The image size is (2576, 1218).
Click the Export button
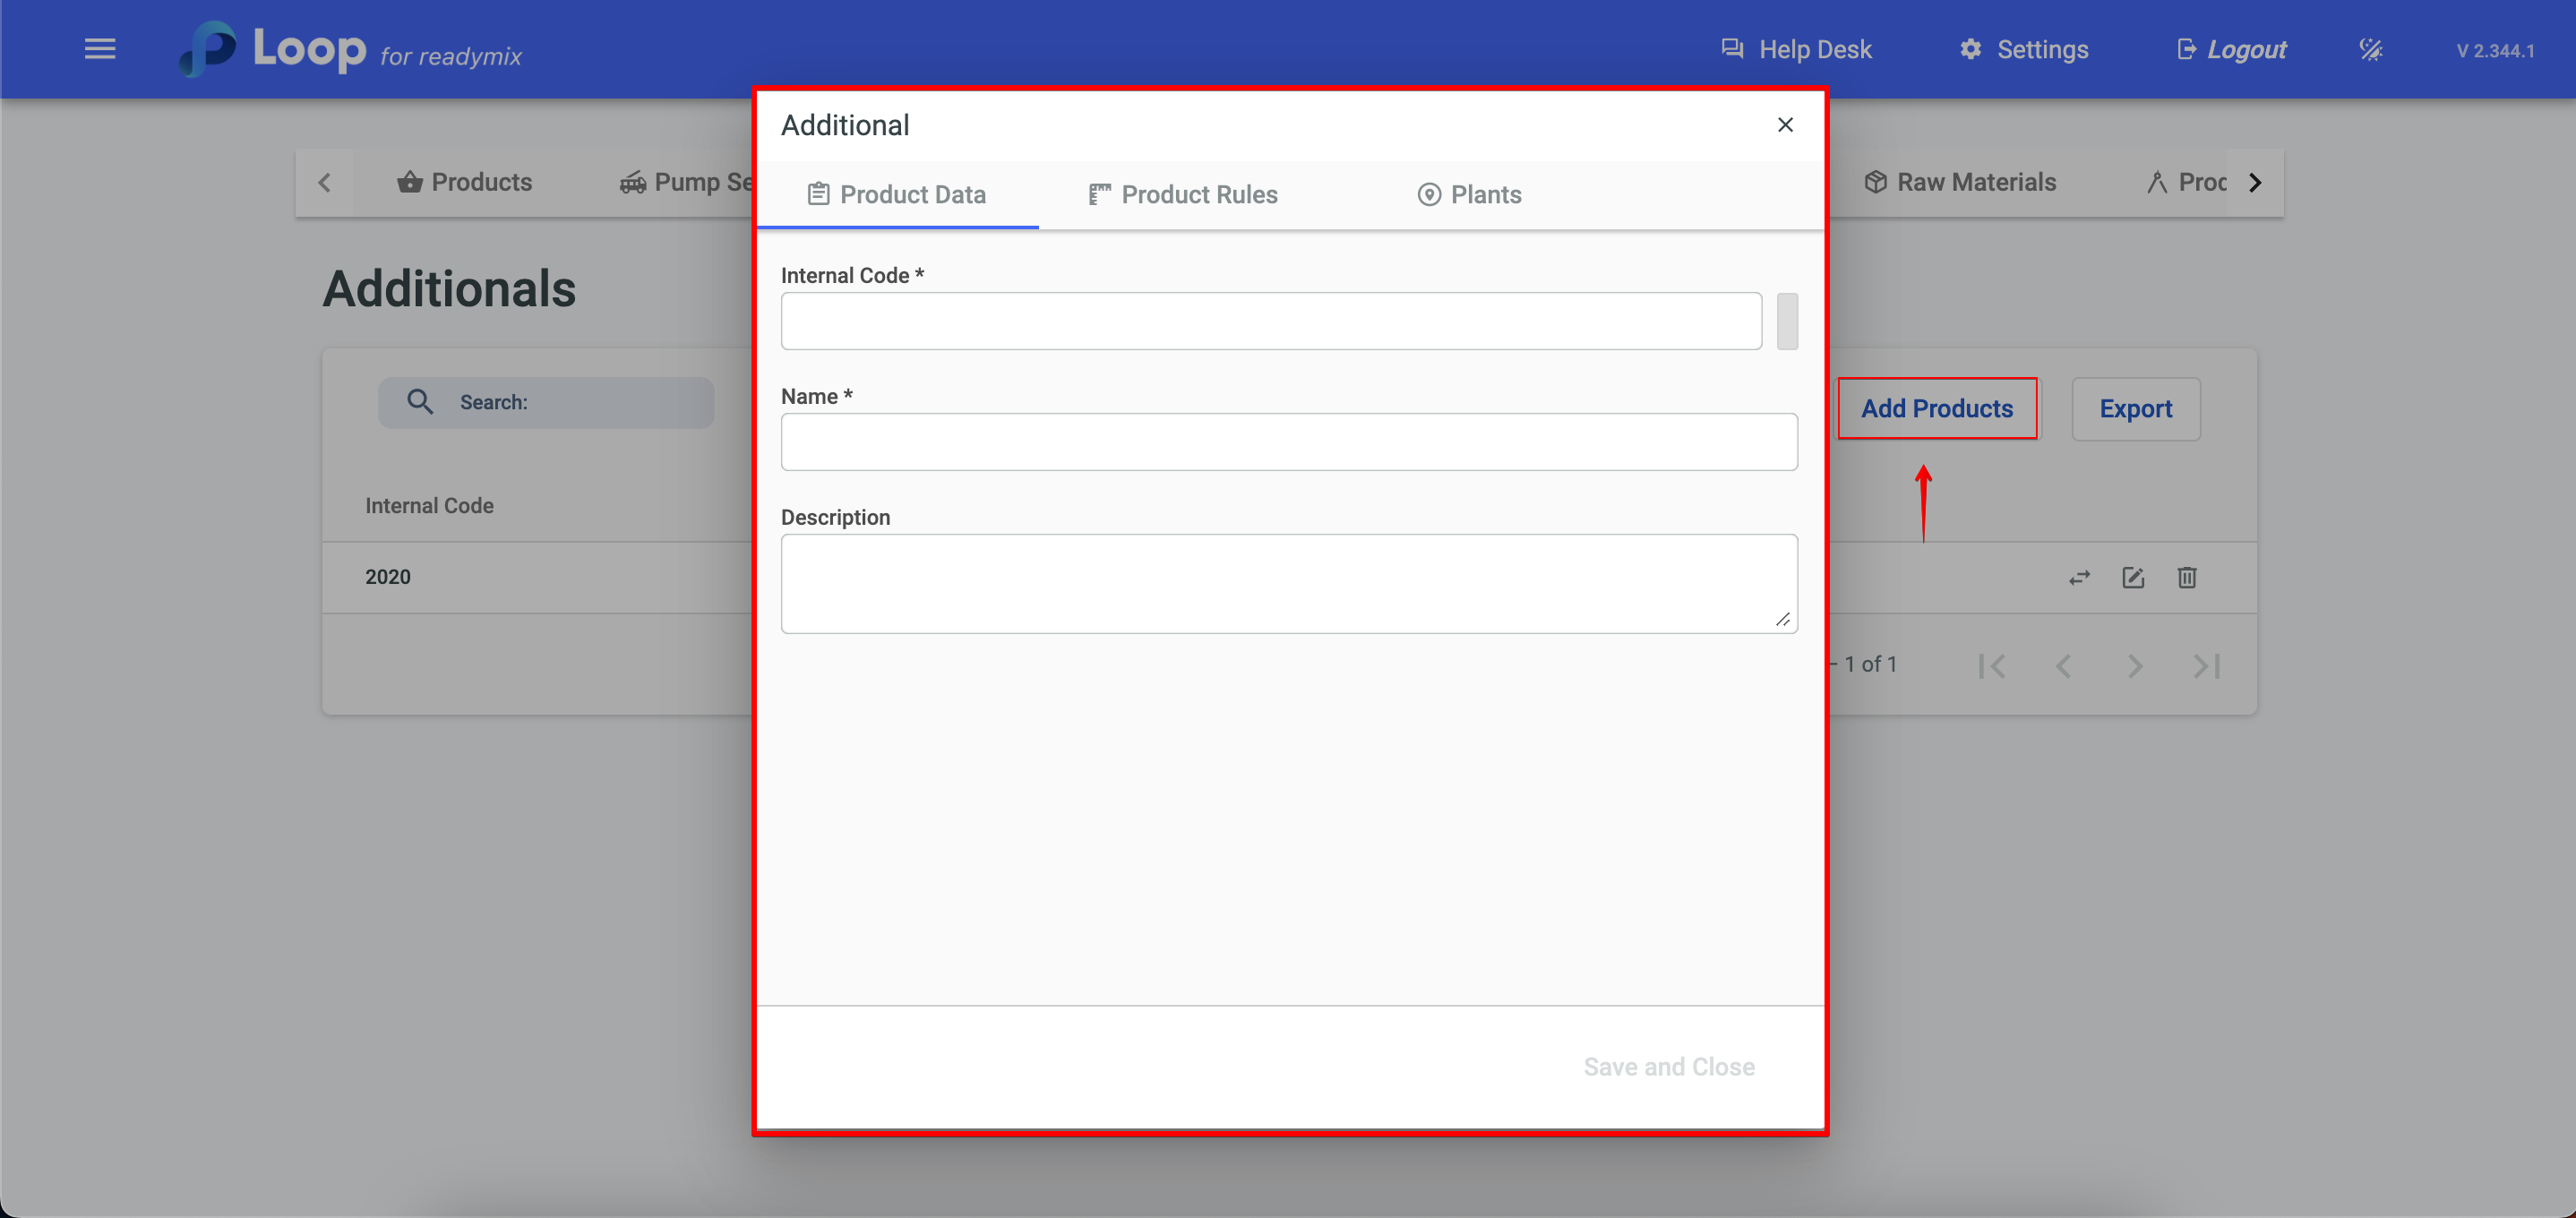(2135, 409)
